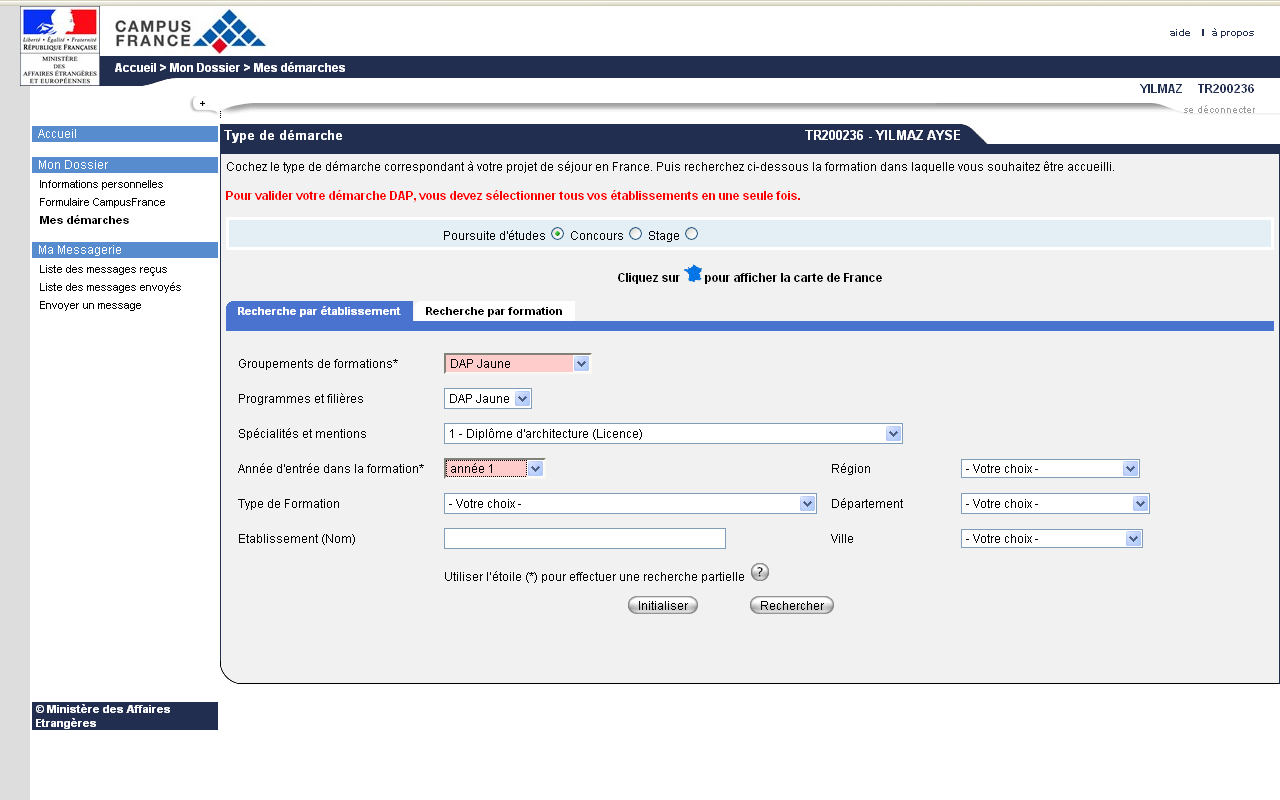Click Mon Dossier in the breadcrumb
This screenshot has width=1280, height=800.
[x=205, y=68]
